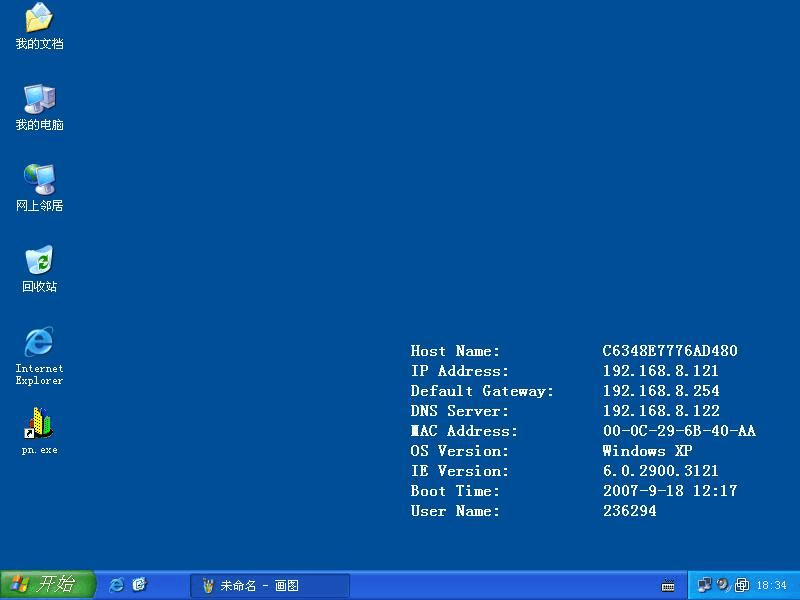The height and width of the screenshot is (600, 800).
Task: Select the 我的文档 desktop folder icon
Action: click(x=39, y=19)
